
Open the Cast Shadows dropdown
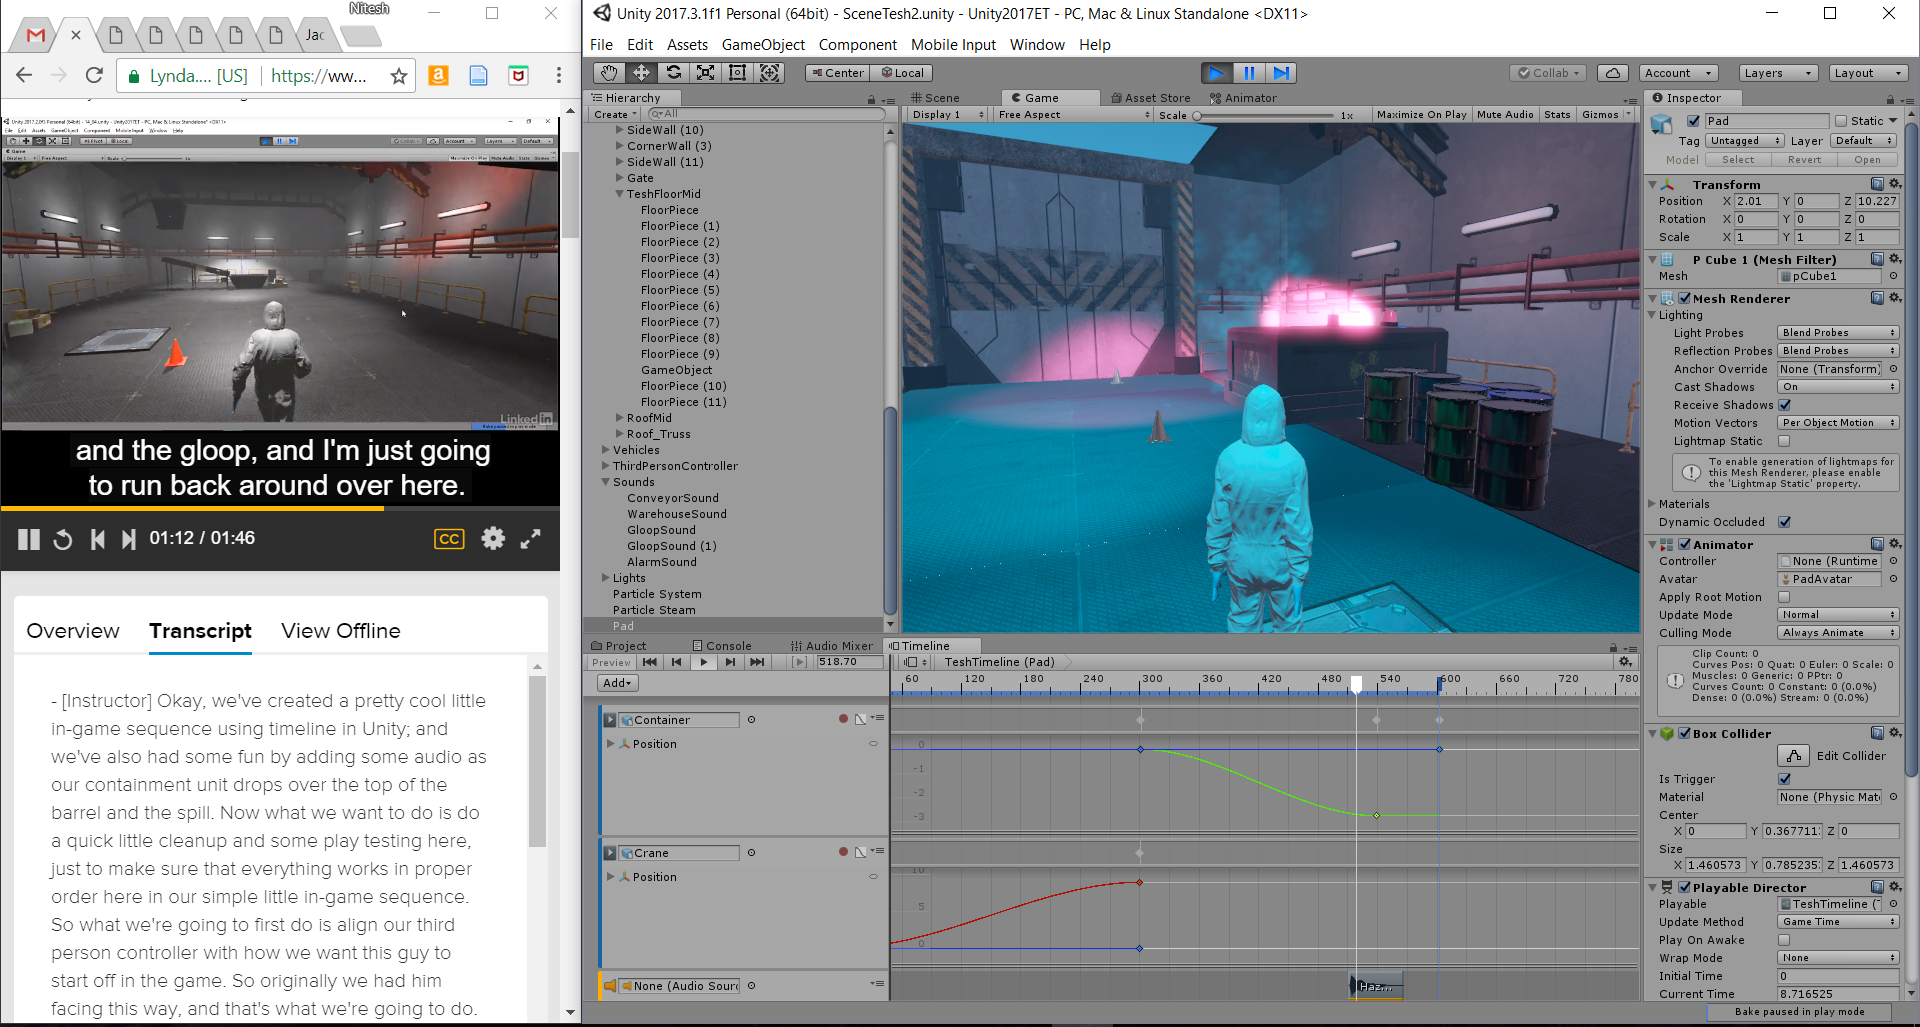(x=1838, y=387)
